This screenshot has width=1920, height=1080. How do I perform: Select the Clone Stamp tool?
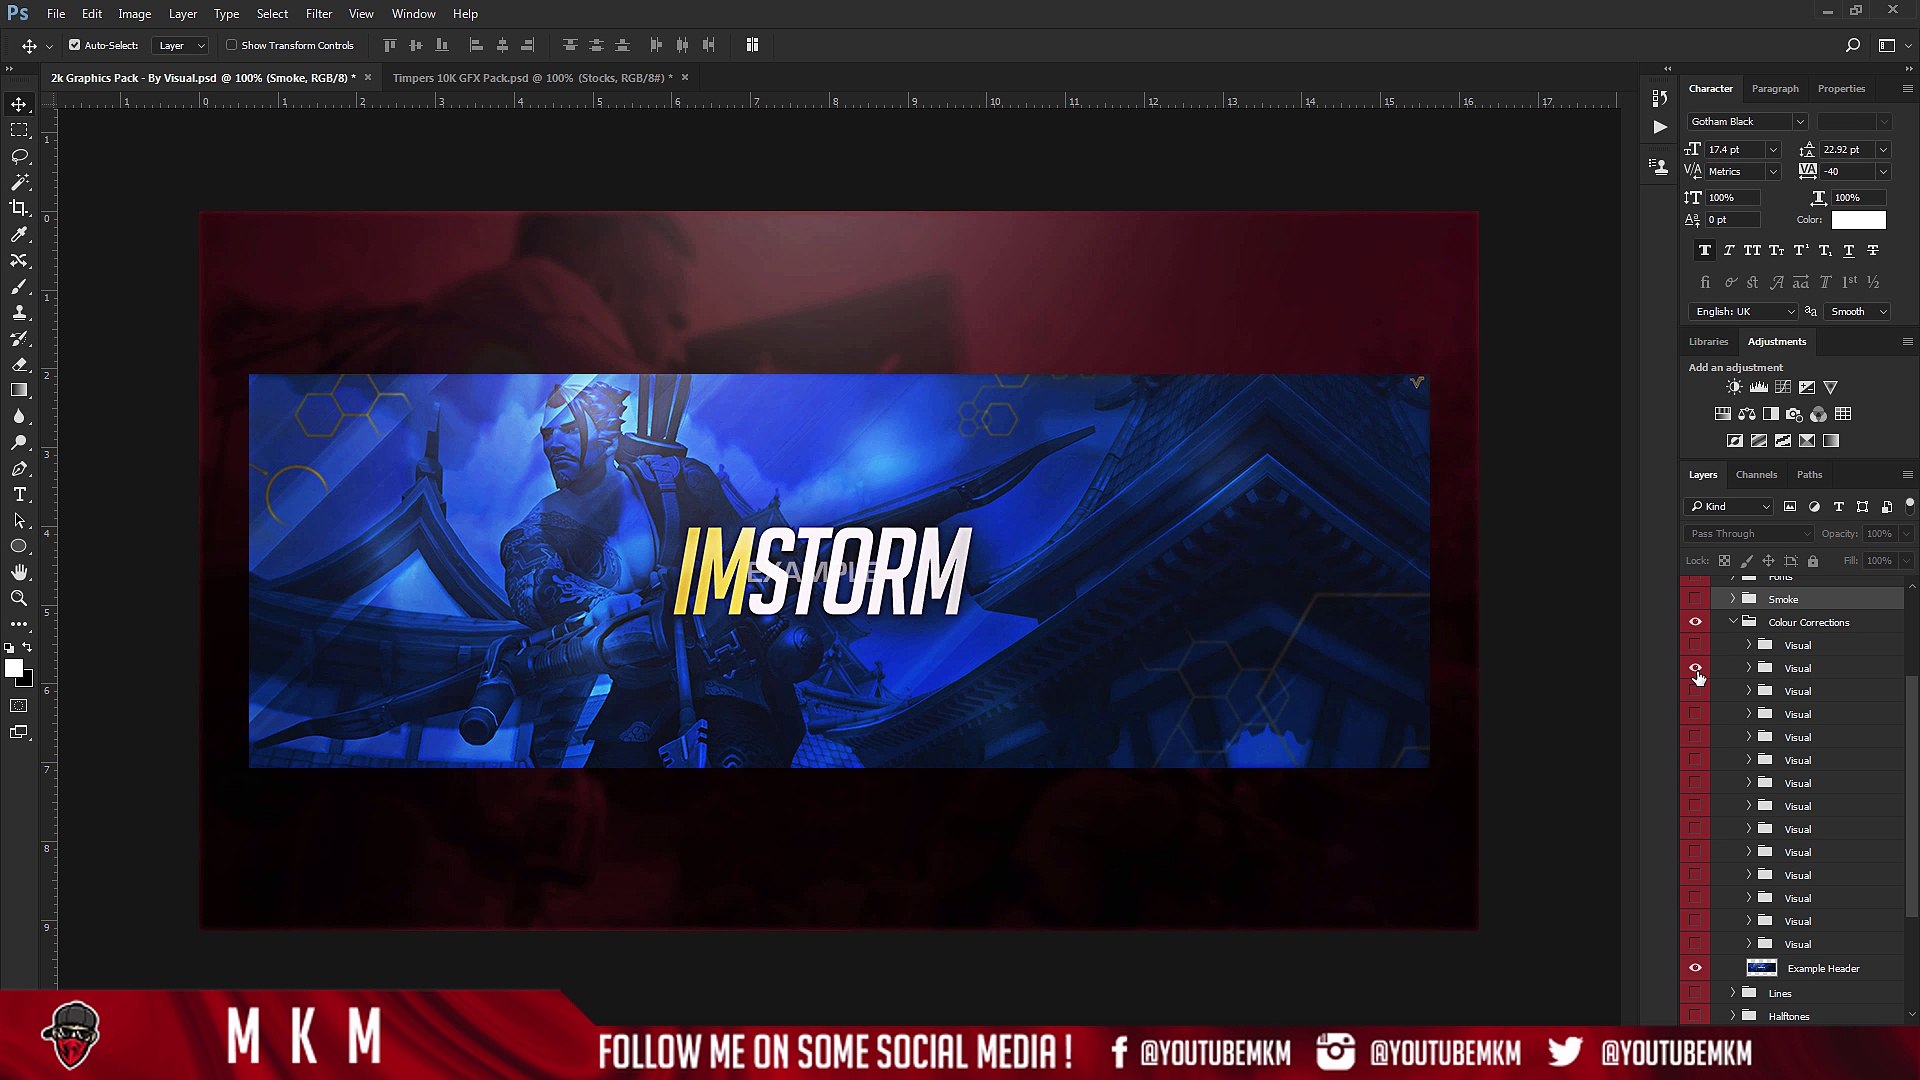click(x=19, y=312)
